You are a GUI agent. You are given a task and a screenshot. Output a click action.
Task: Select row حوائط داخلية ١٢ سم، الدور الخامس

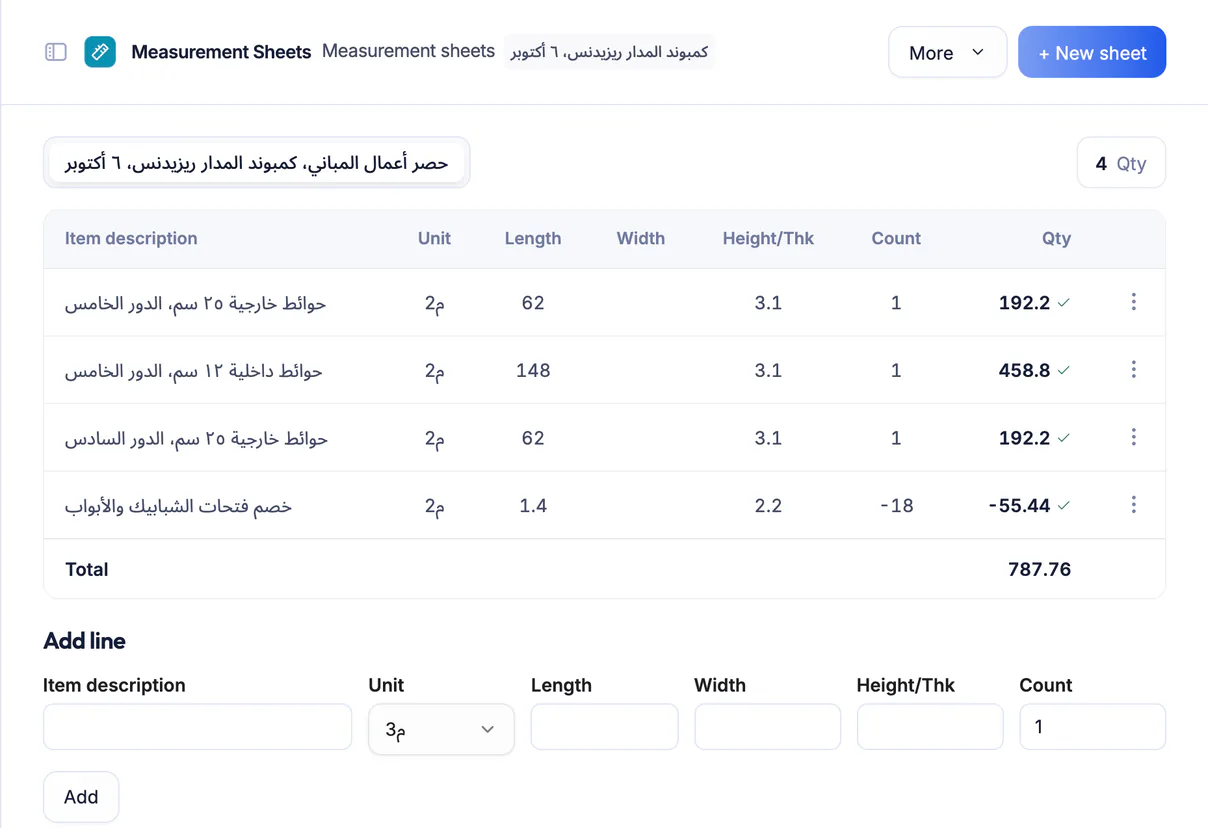(x=604, y=370)
